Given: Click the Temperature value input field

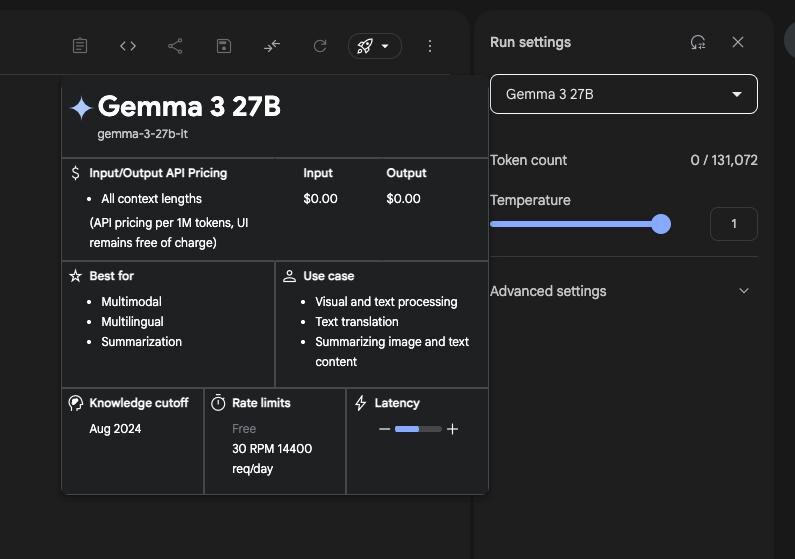Looking at the screenshot, I should tap(733, 224).
